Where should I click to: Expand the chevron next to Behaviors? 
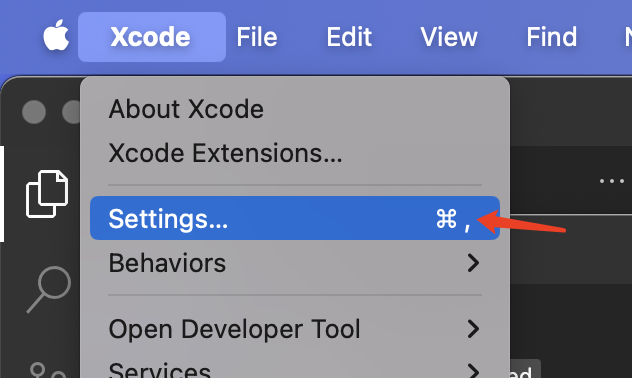473,263
